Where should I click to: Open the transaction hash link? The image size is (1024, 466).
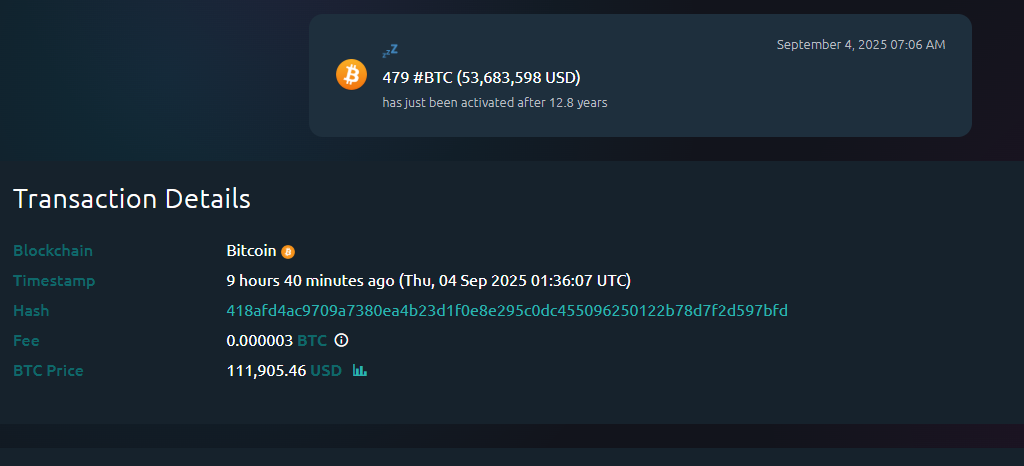click(x=507, y=311)
